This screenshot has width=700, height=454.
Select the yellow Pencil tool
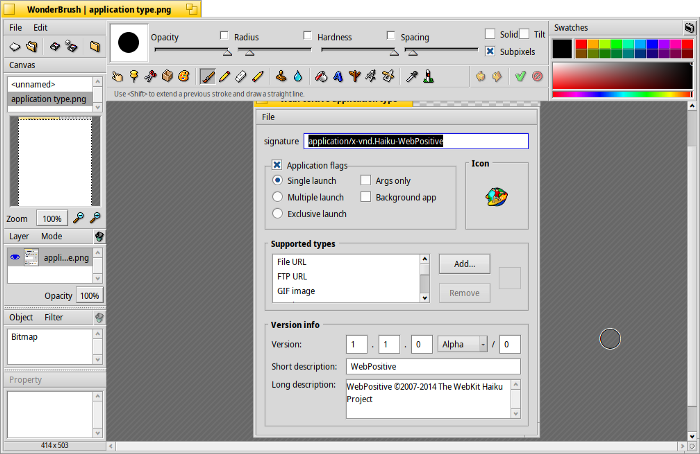pyautogui.click(x=225, y=77)
